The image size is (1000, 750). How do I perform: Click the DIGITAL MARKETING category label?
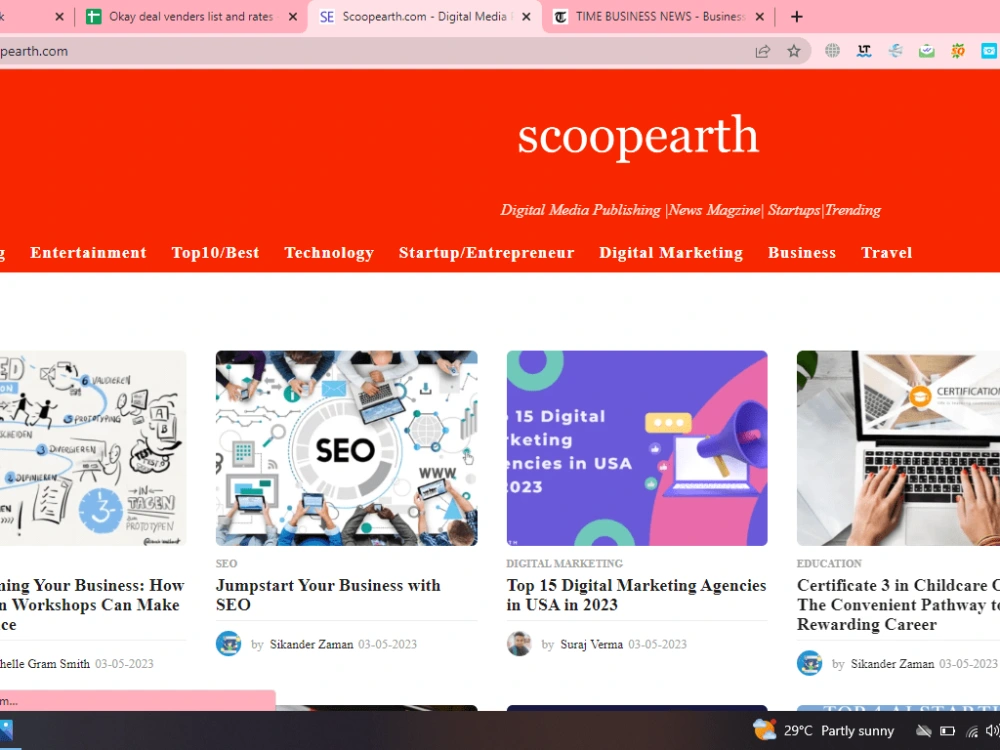564,564
